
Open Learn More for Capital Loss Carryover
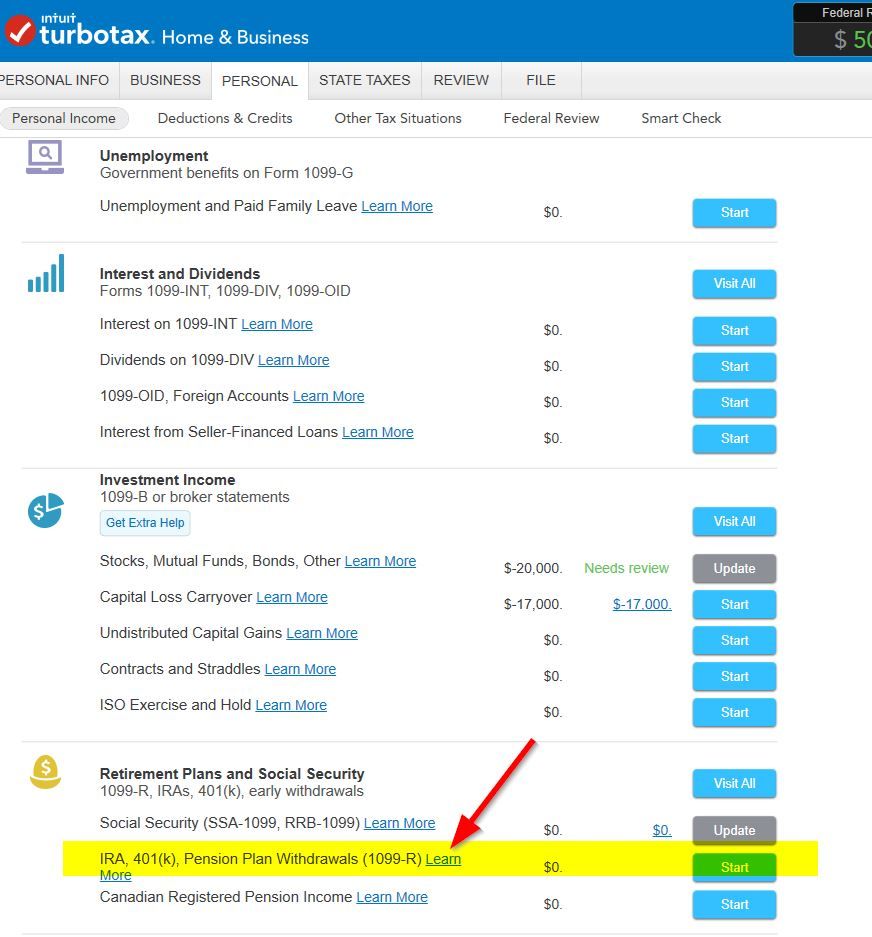(292, 597)
